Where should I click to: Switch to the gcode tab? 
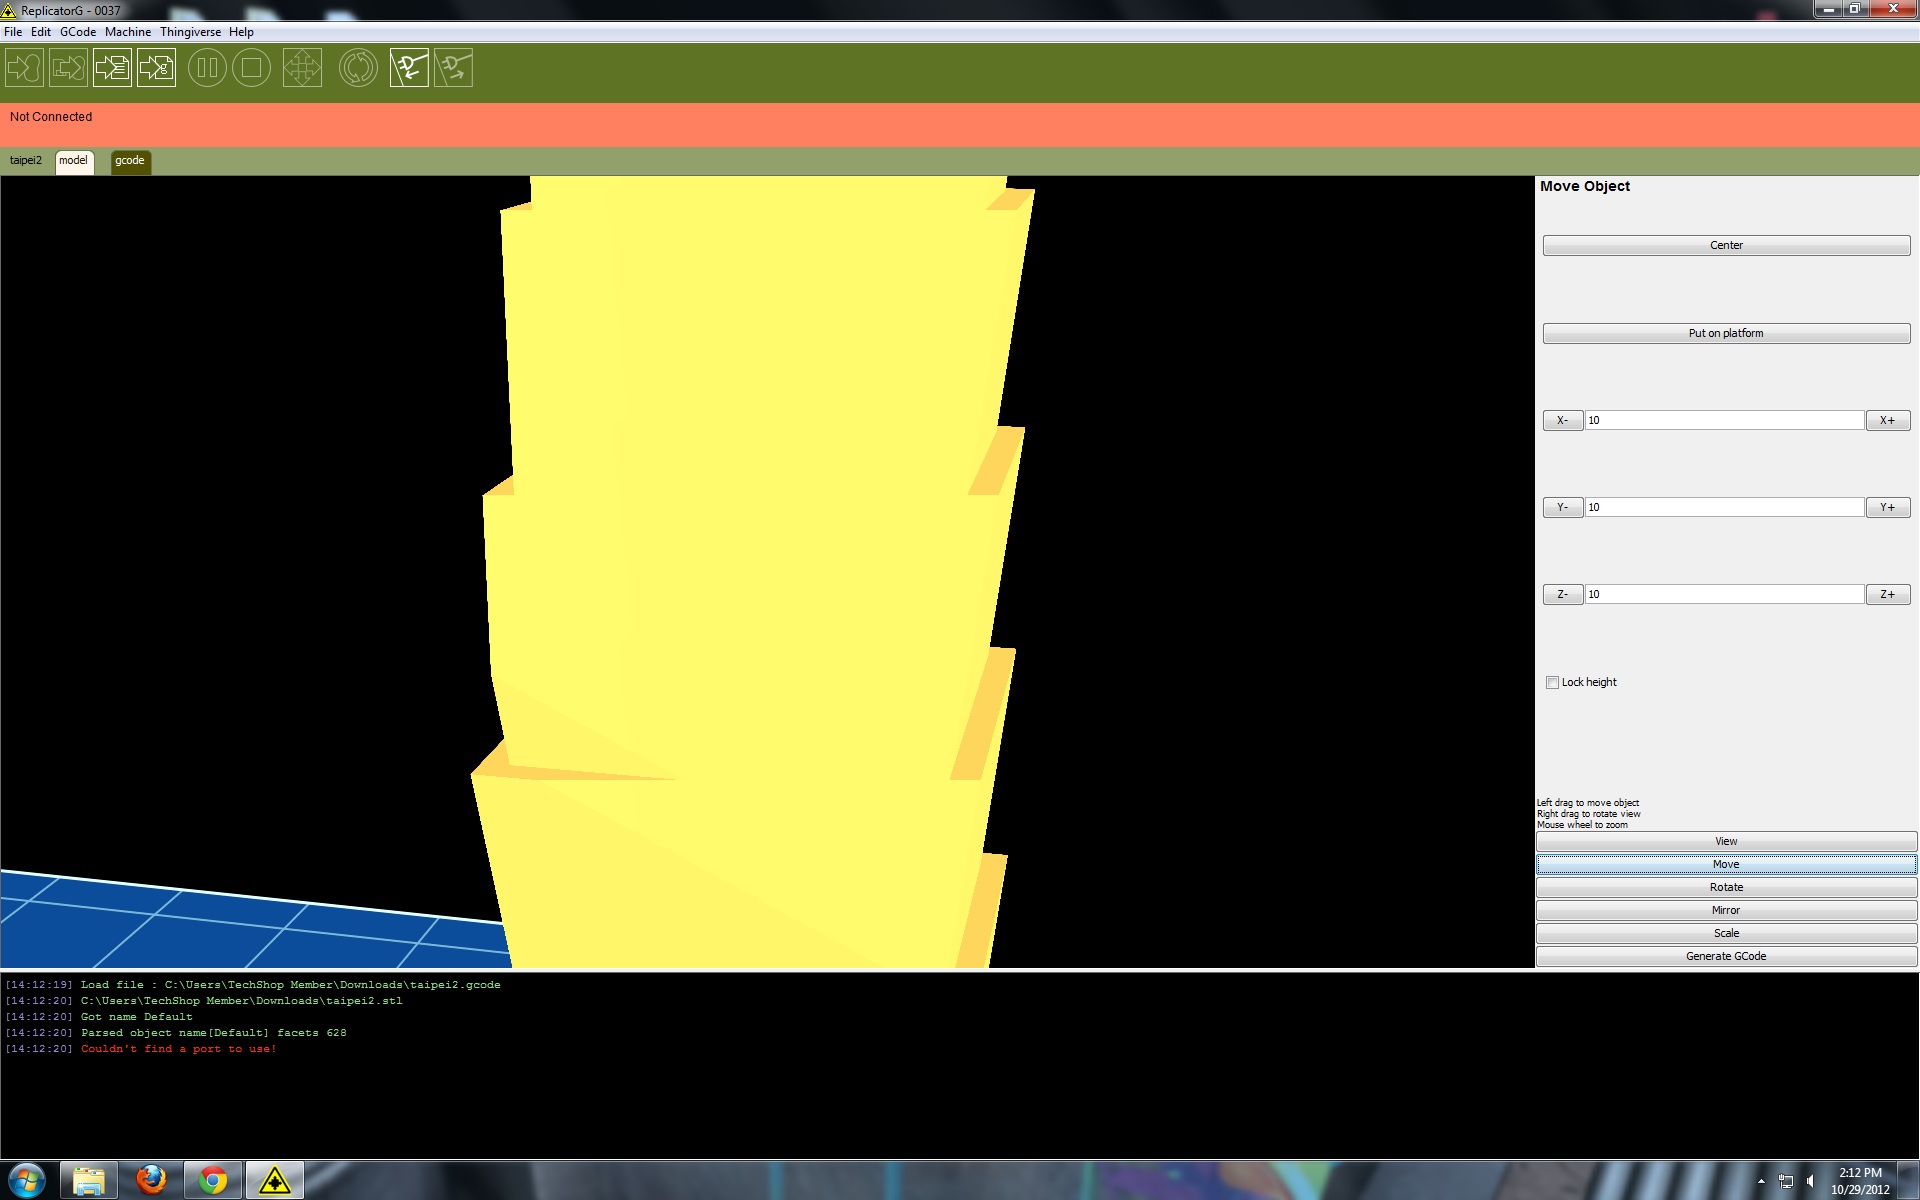[130, 161]
